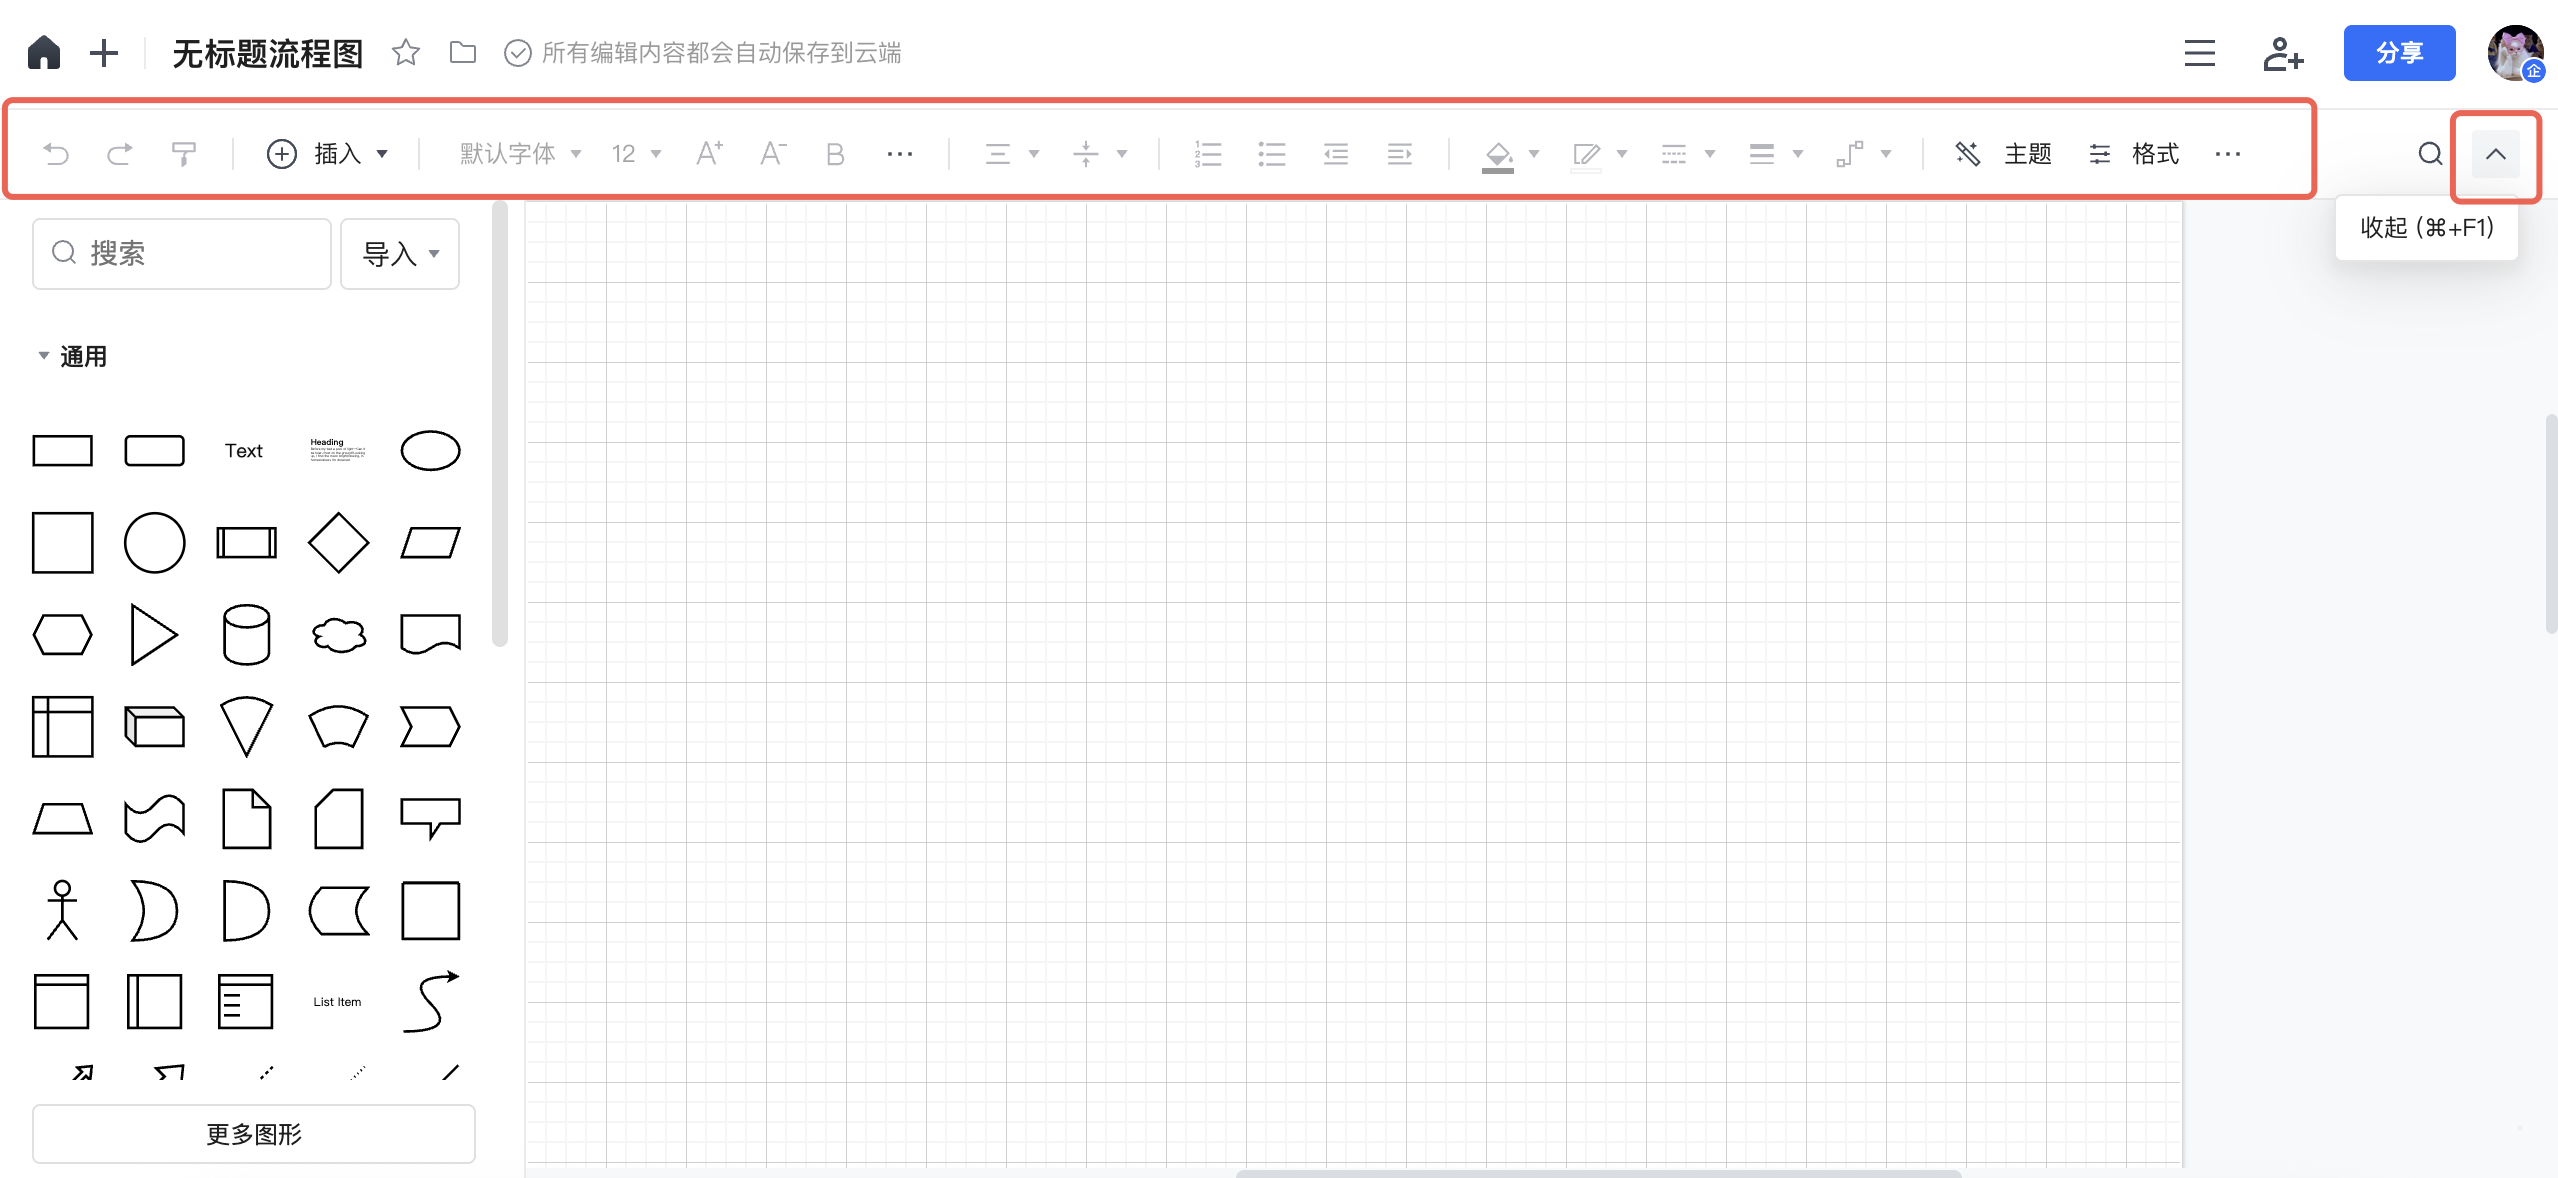Viewport: 2558px width, 1178px height.
Task: Click the blue 分享 button
Action: point(2398,53)
